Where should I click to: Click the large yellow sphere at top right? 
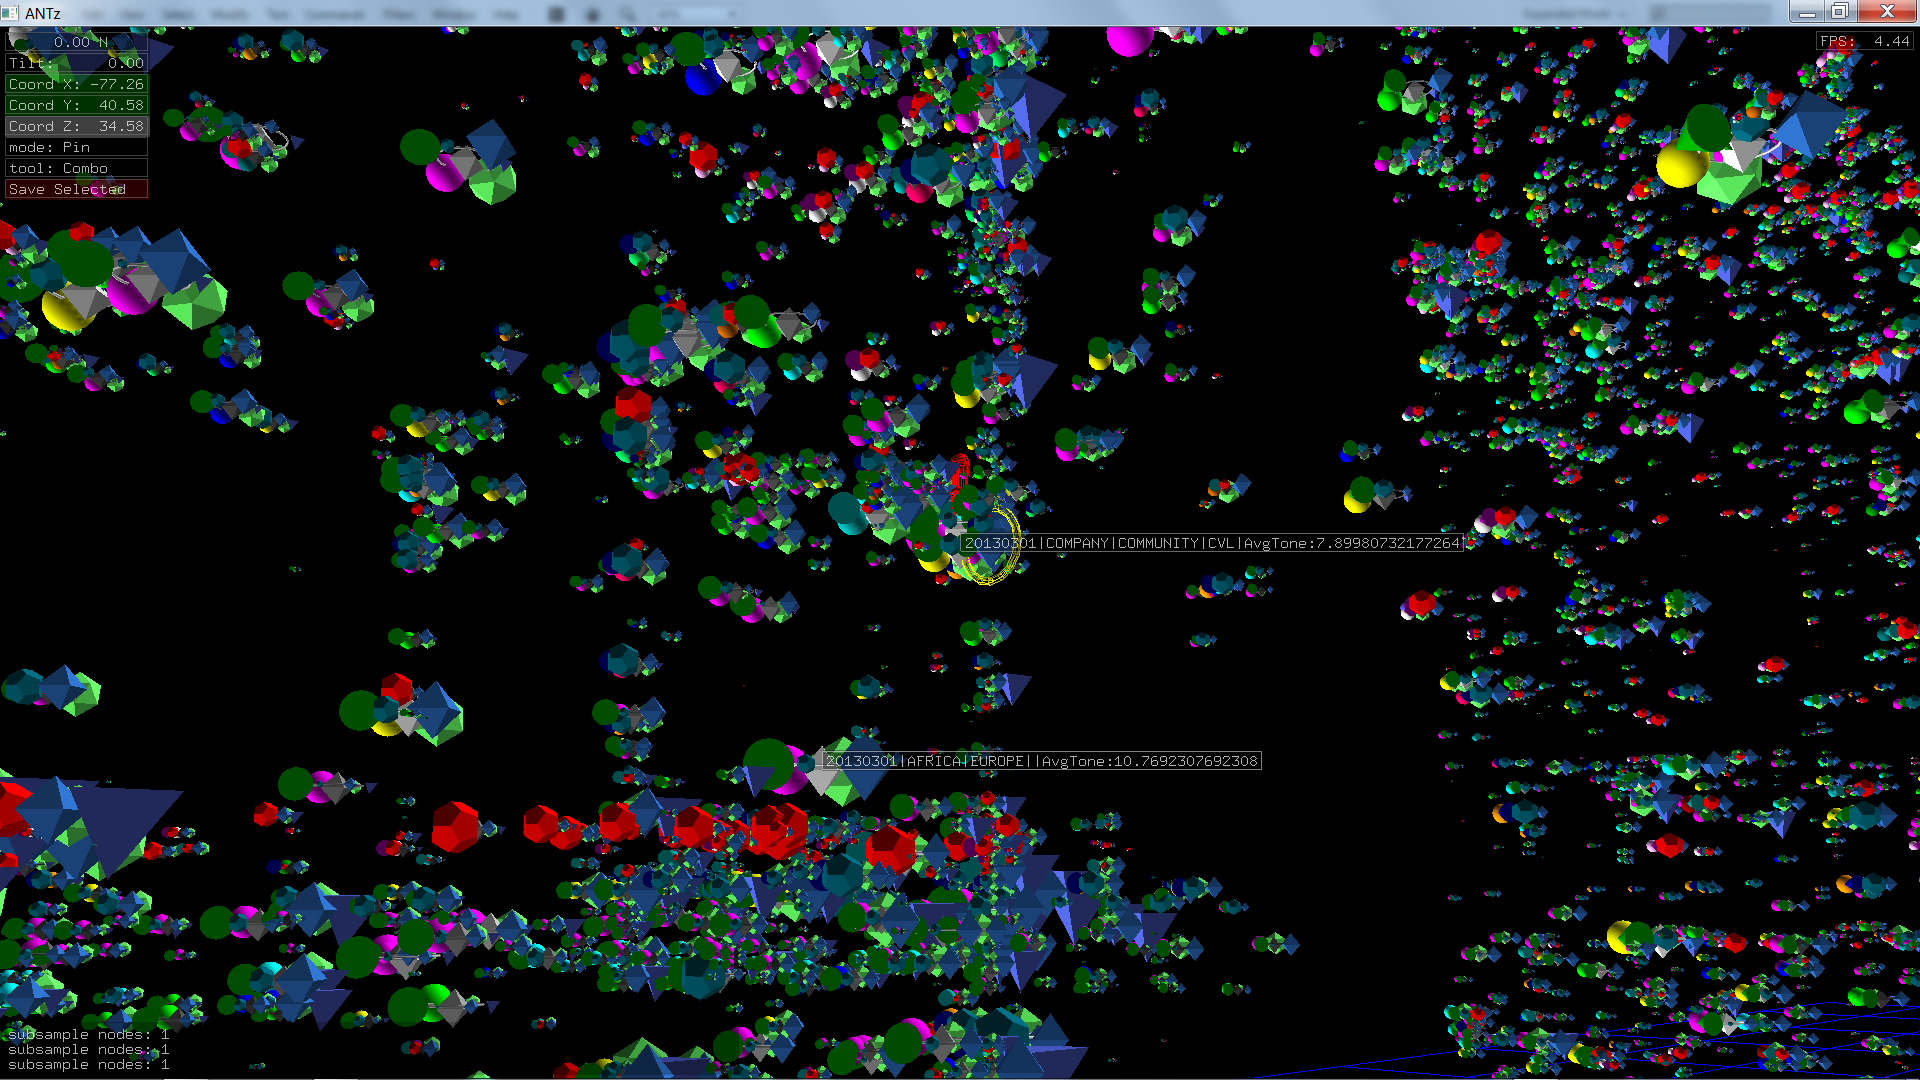point(1680,165)
